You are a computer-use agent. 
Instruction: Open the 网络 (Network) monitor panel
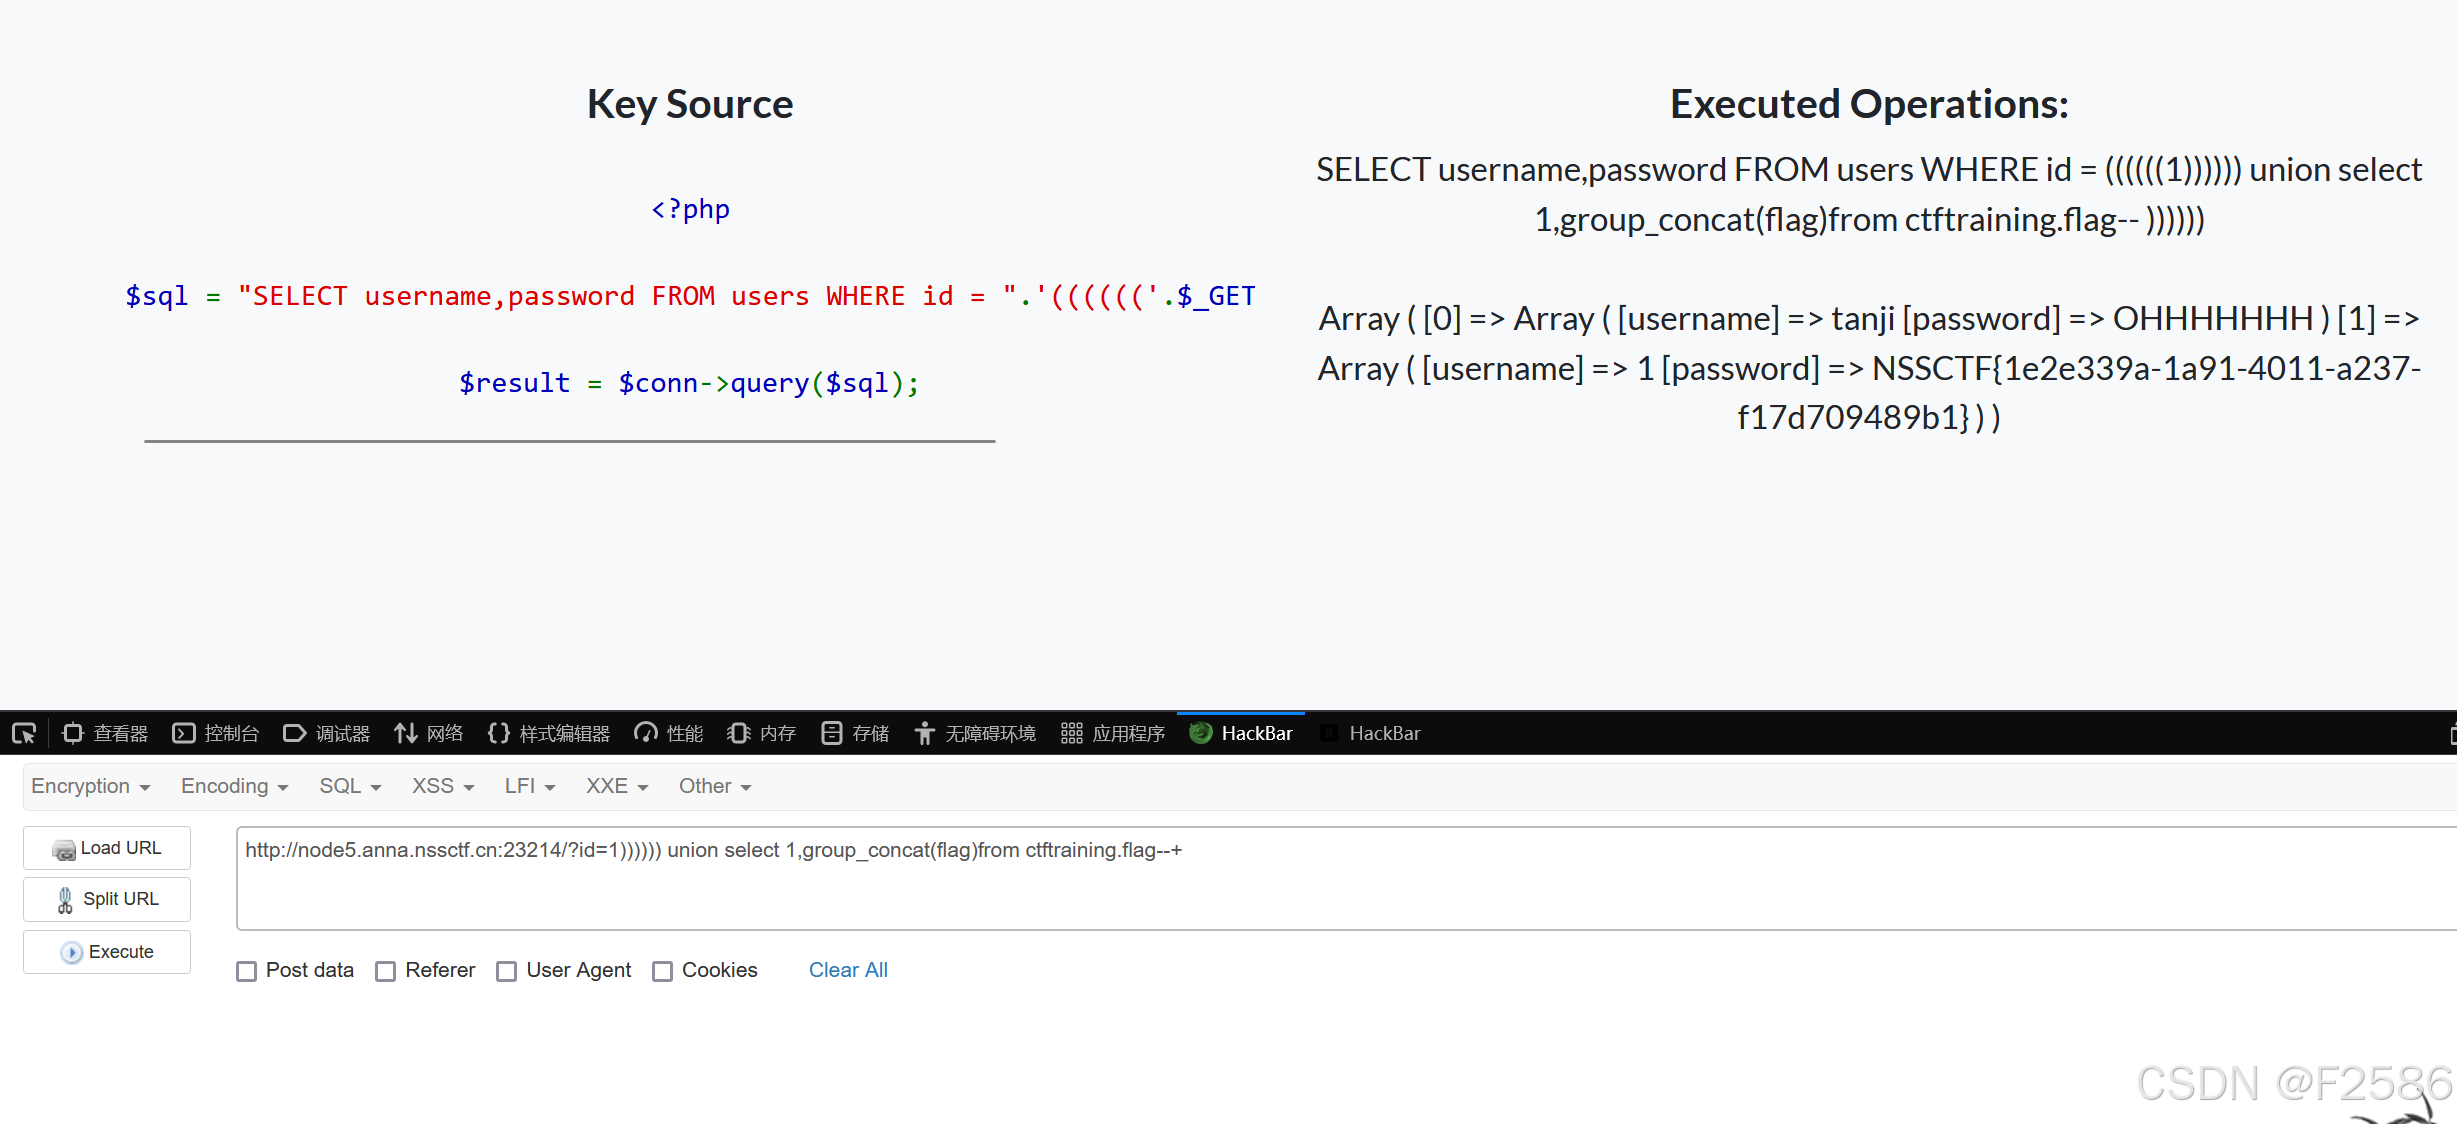click(x=429, y=733)
